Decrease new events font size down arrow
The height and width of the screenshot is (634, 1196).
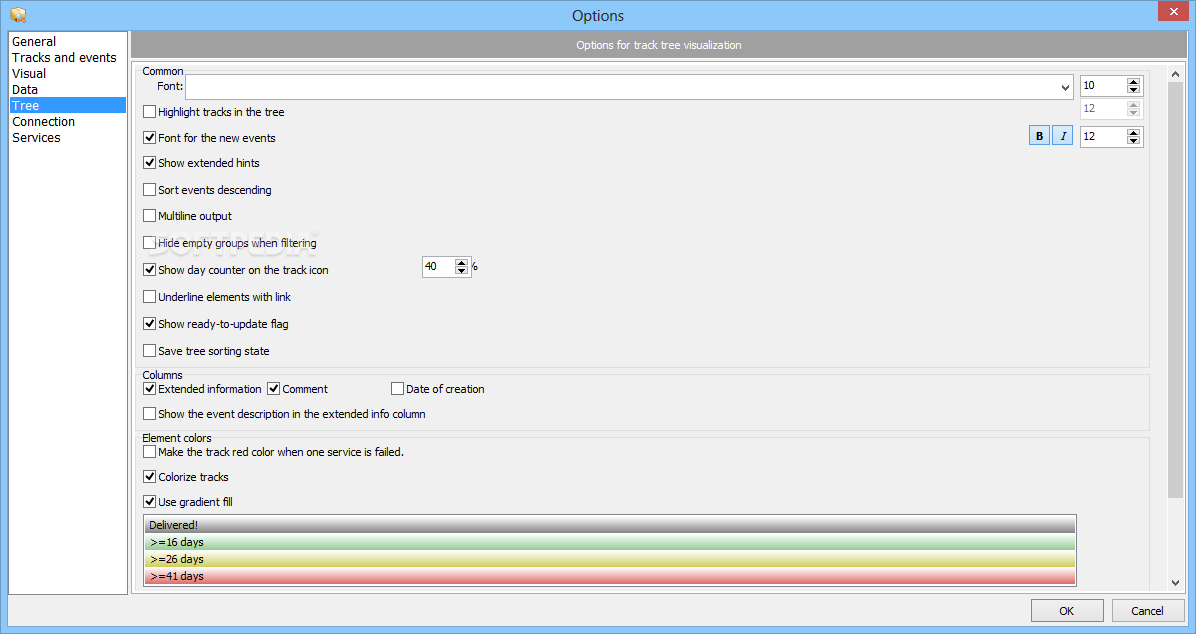click(1133, 140)
